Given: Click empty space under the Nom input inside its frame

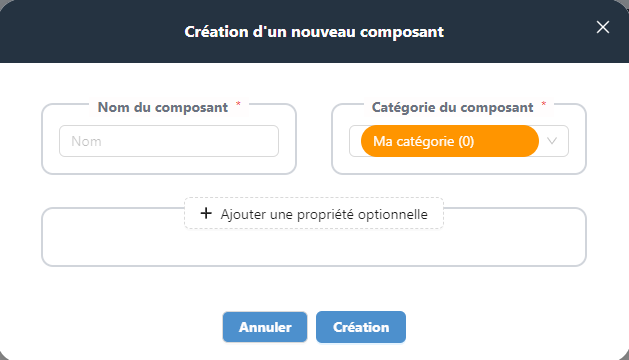Looking at the screenshot, I should click(x=169, y=165).
